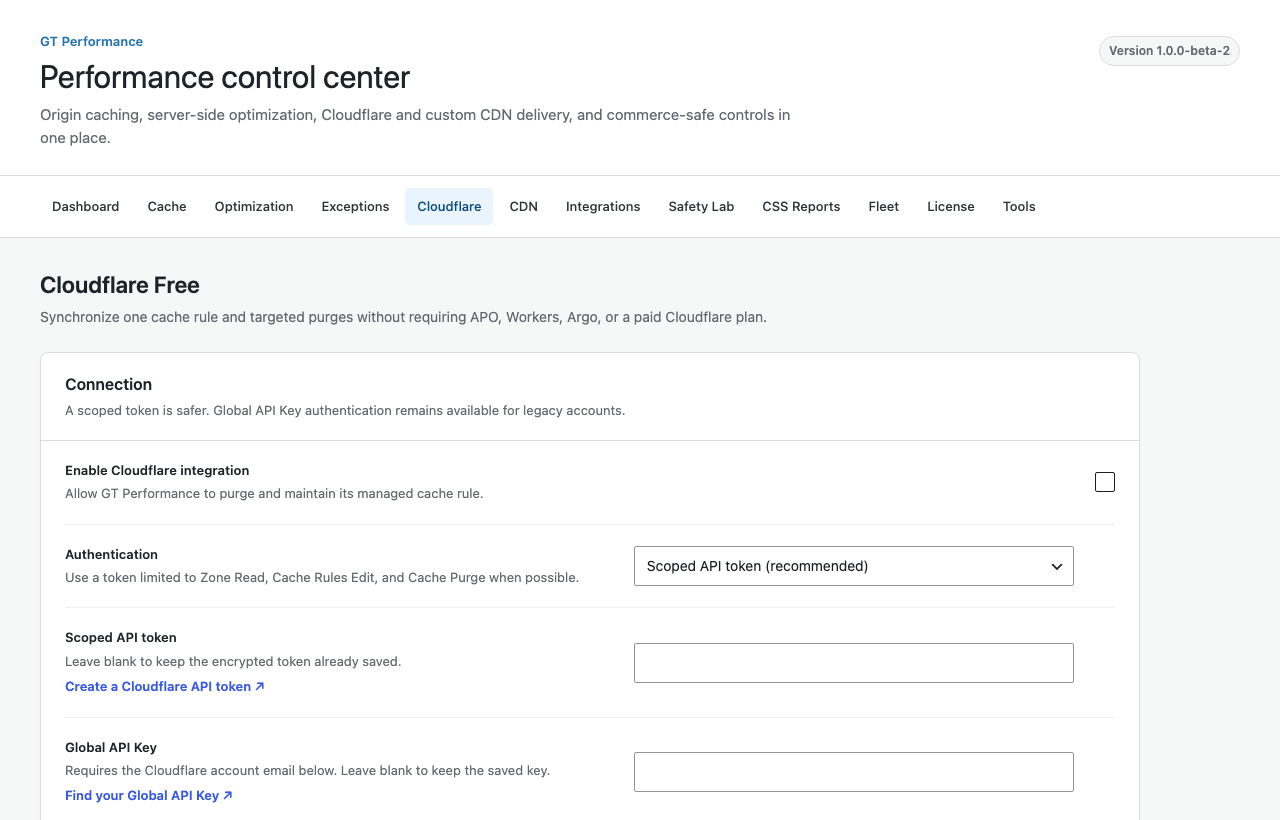Open the CDN tab
The image size is (1280, 820).
(x=523, y=206)
